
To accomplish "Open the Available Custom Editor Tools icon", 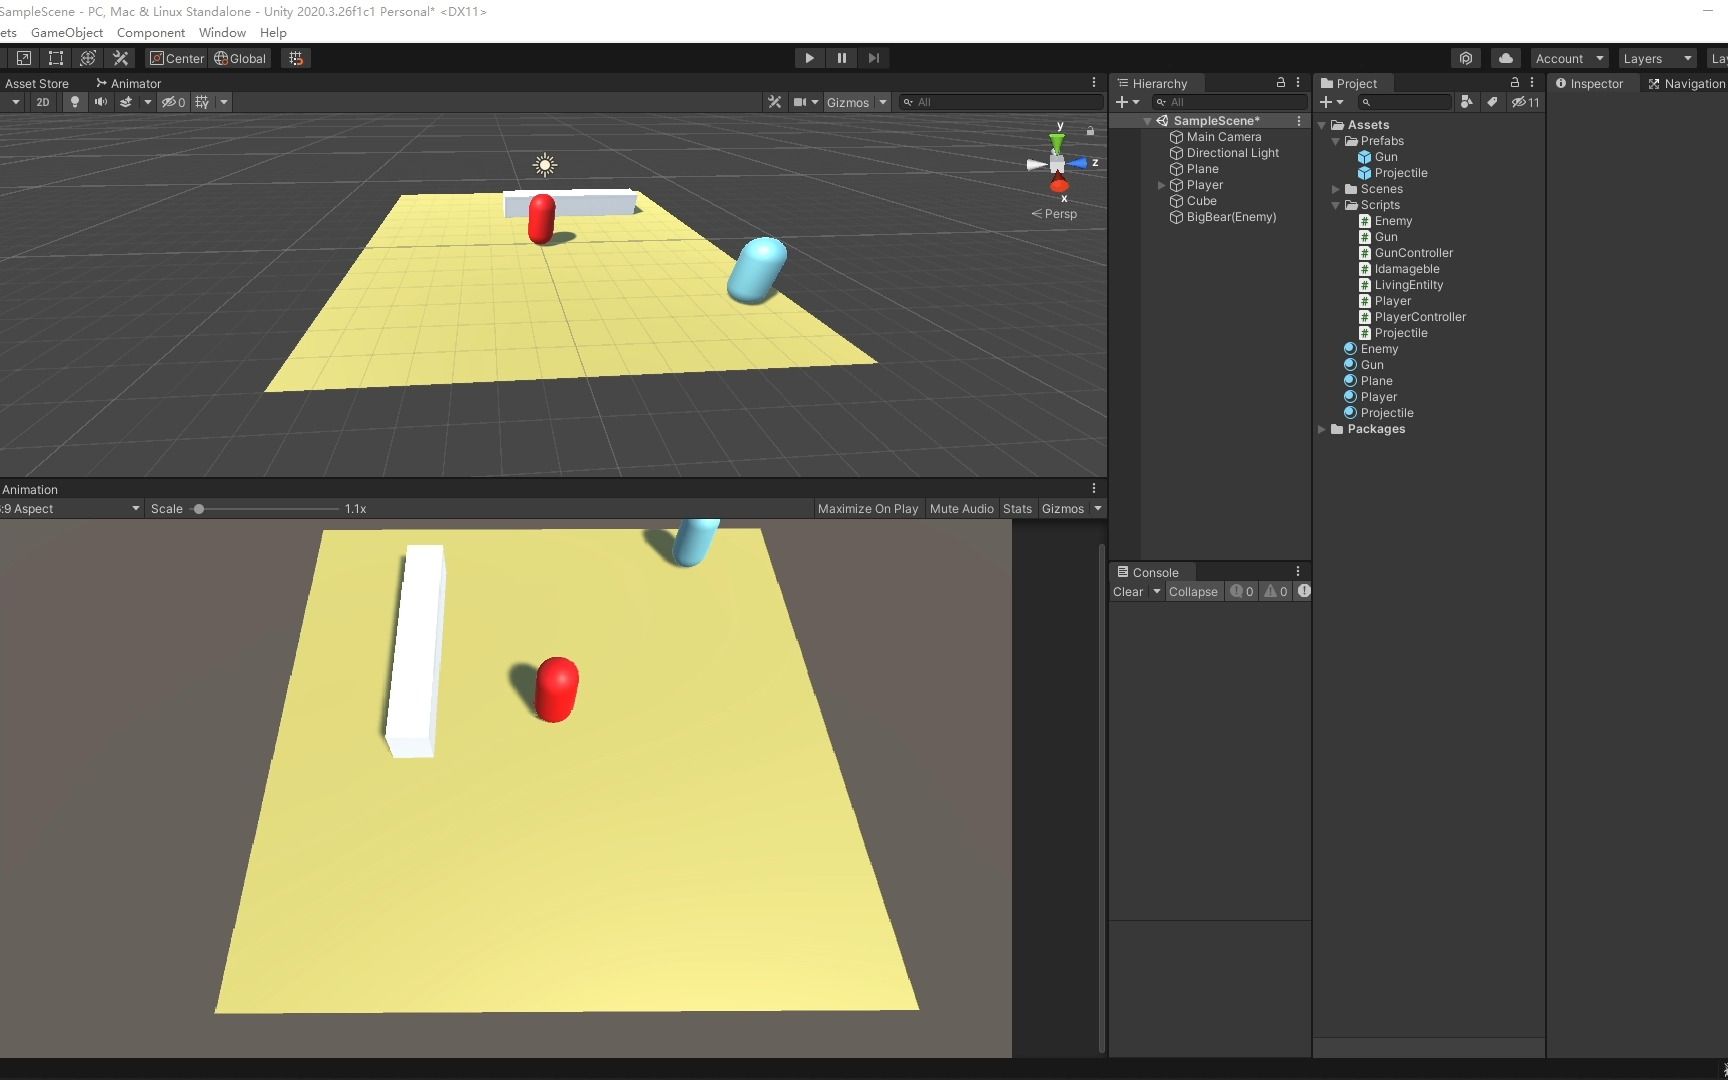I will coord(120,58).
